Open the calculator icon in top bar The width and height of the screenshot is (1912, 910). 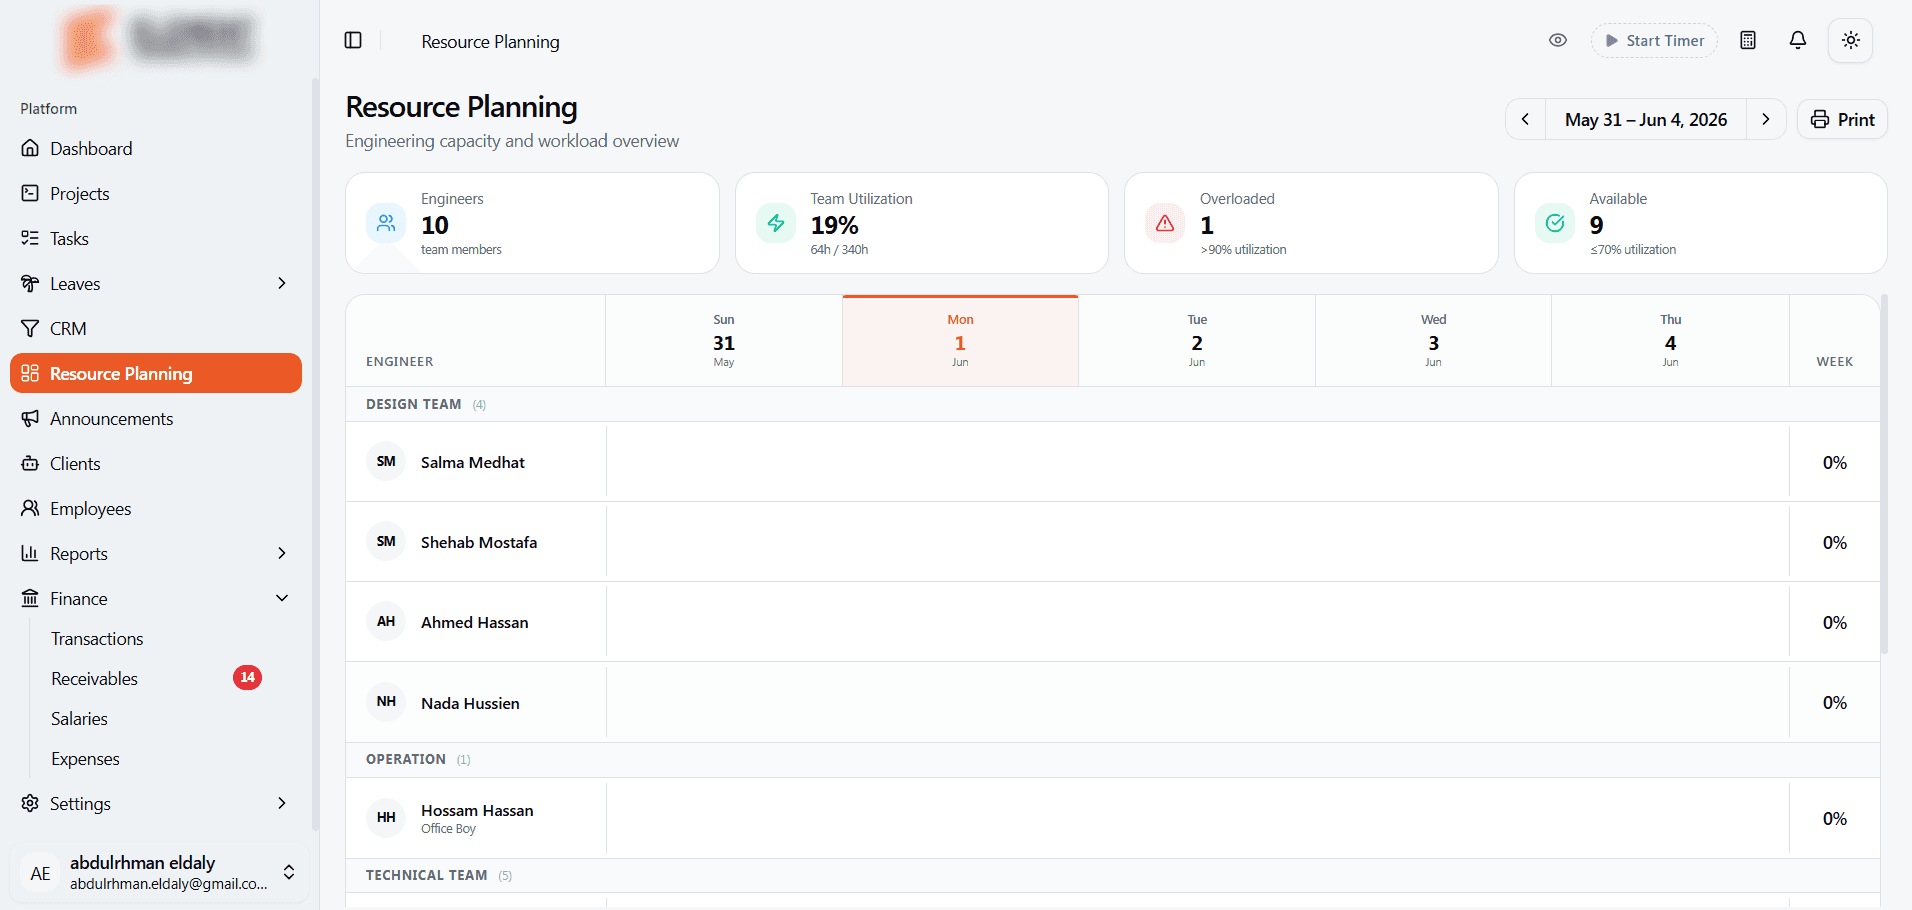(x=1748, y=41)
